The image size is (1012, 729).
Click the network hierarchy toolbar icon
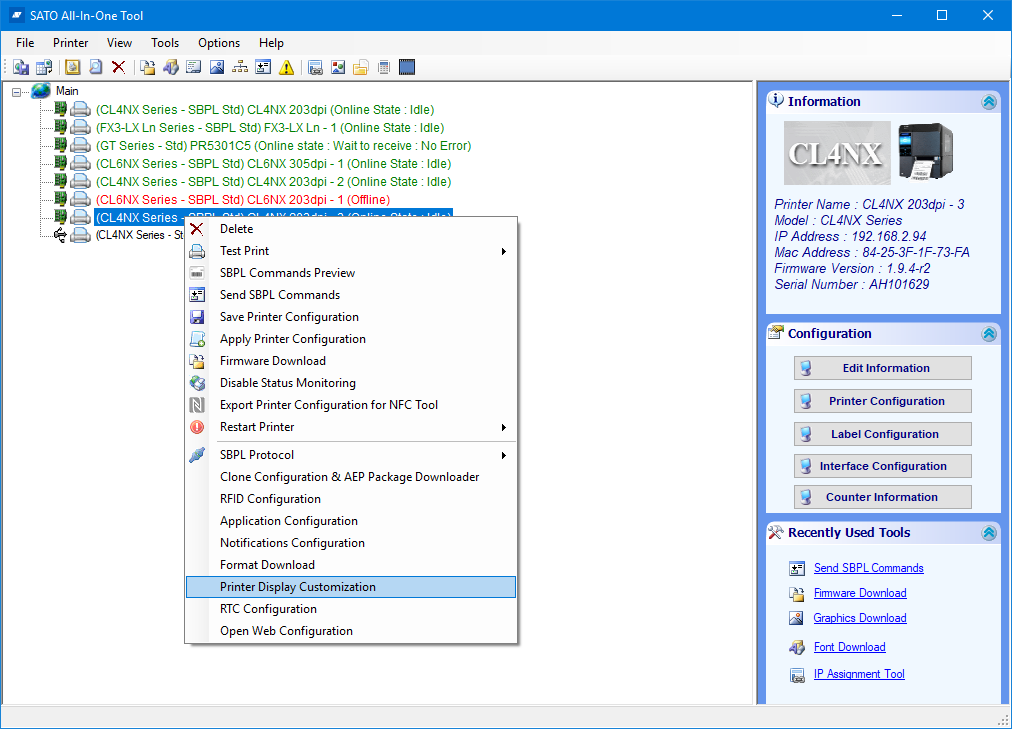point(240,67)
